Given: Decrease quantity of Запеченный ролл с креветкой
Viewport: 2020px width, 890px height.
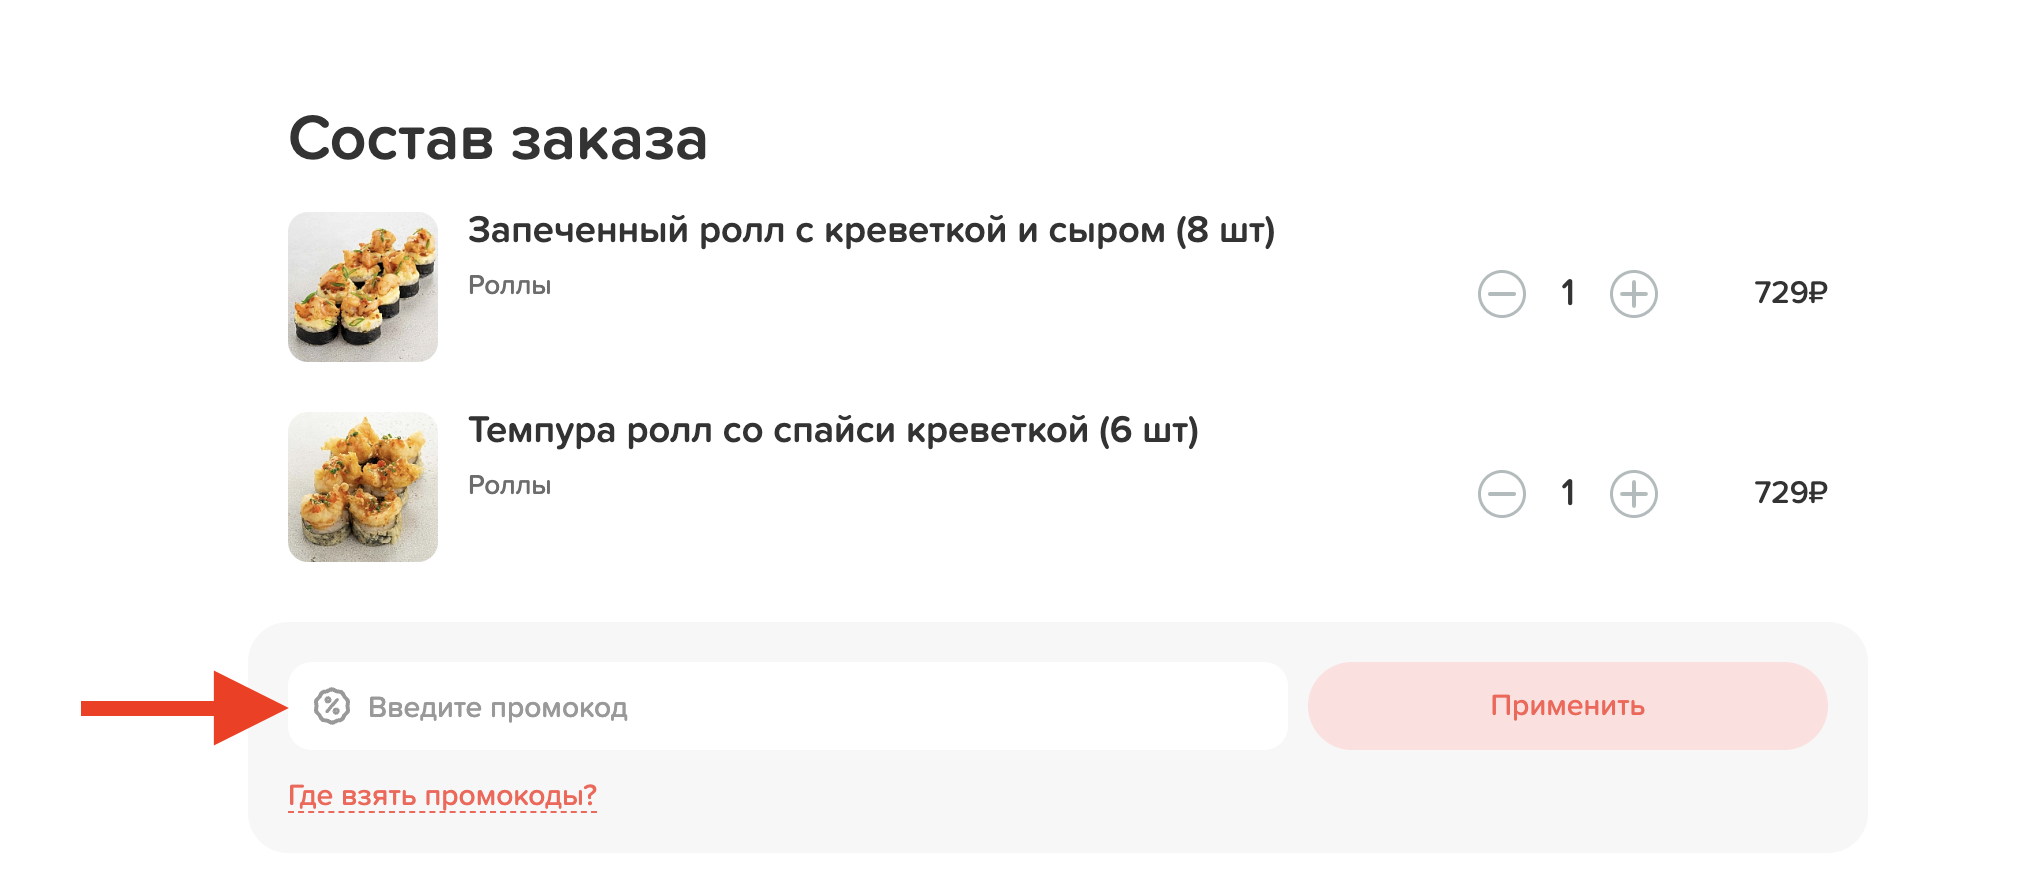Looking at the screenshot, I should tap(1501, 294).
